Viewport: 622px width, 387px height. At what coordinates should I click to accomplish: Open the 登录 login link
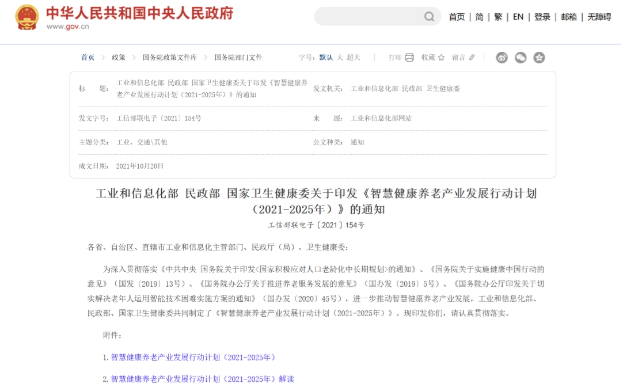point(542,17)
